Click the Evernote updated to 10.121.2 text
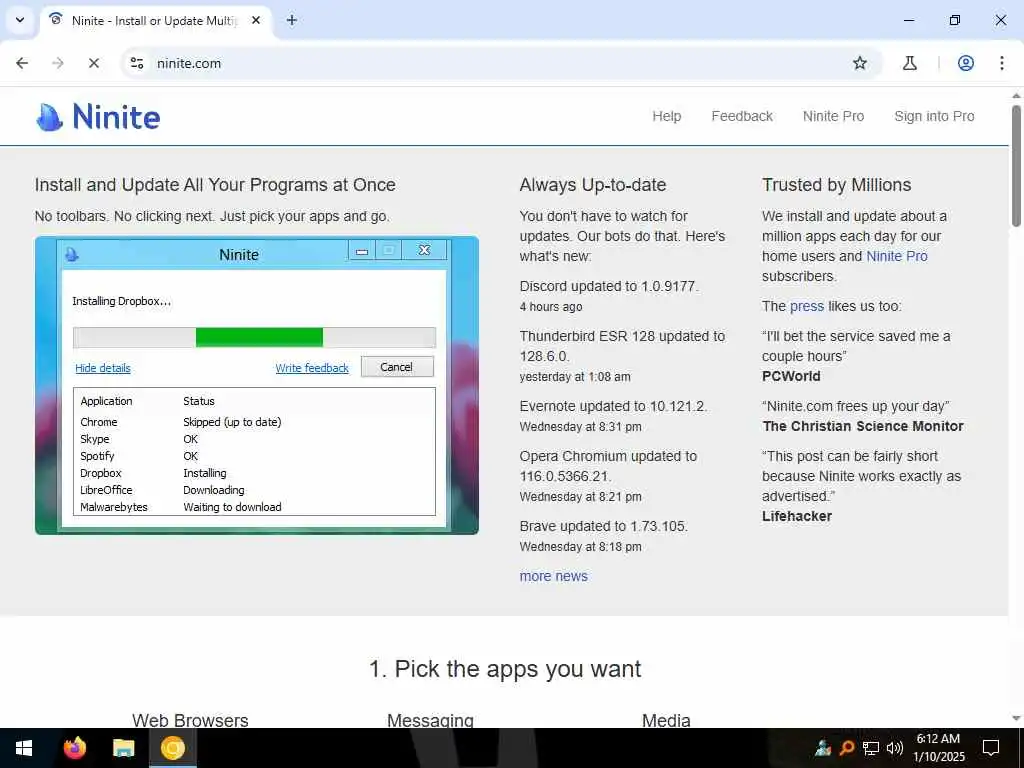The height and width of the screenshot is (768, 1024). [x=613, y=406]
